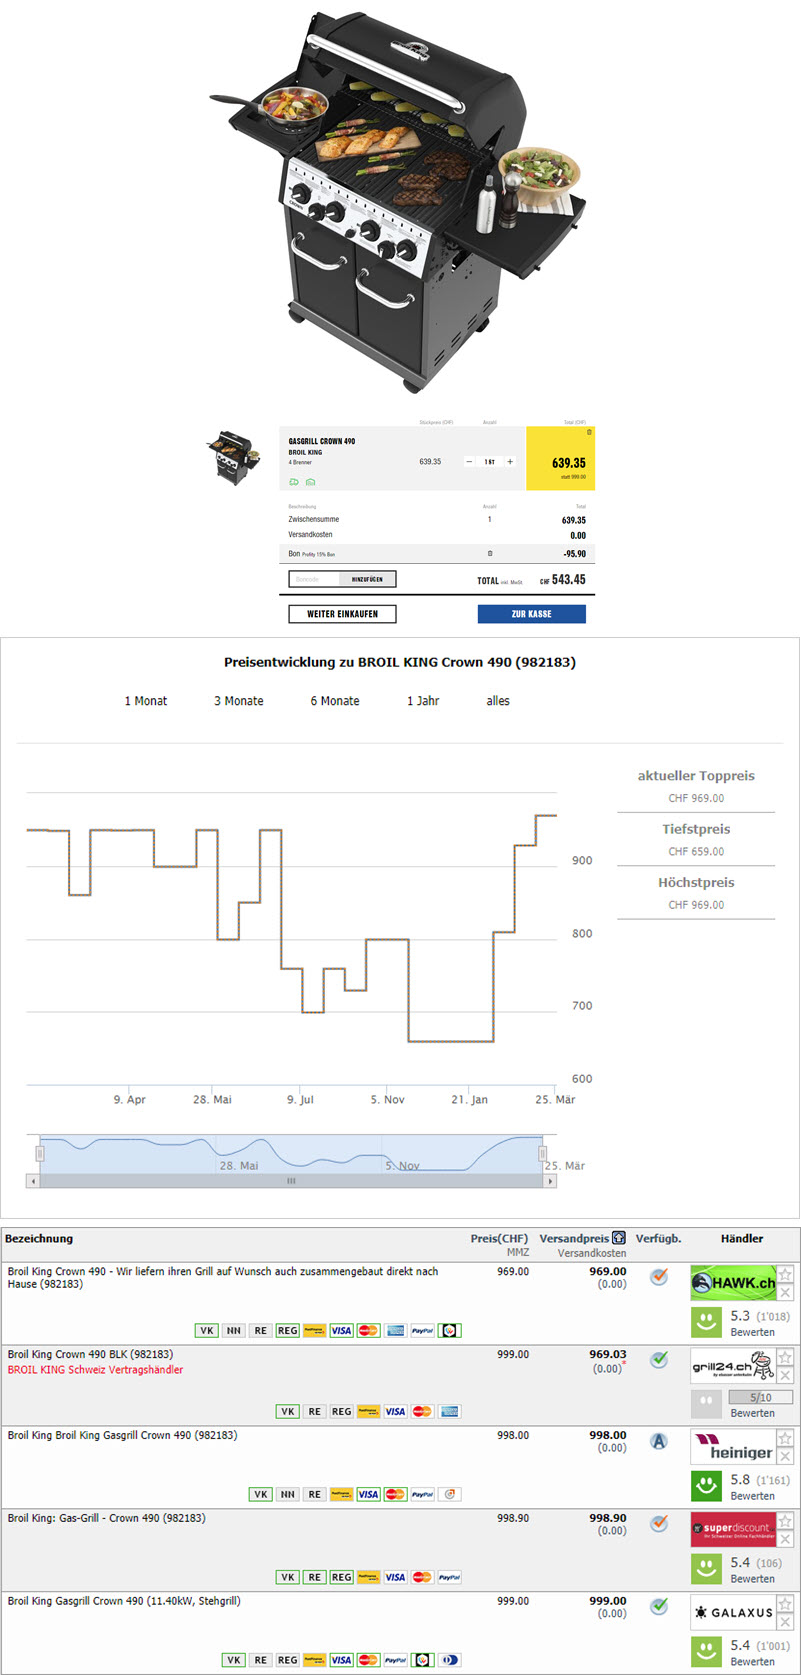Screen dimensions: 801x1675
Task: Favorite HAWK.ch with the star icon
Action: point(785,1274)
